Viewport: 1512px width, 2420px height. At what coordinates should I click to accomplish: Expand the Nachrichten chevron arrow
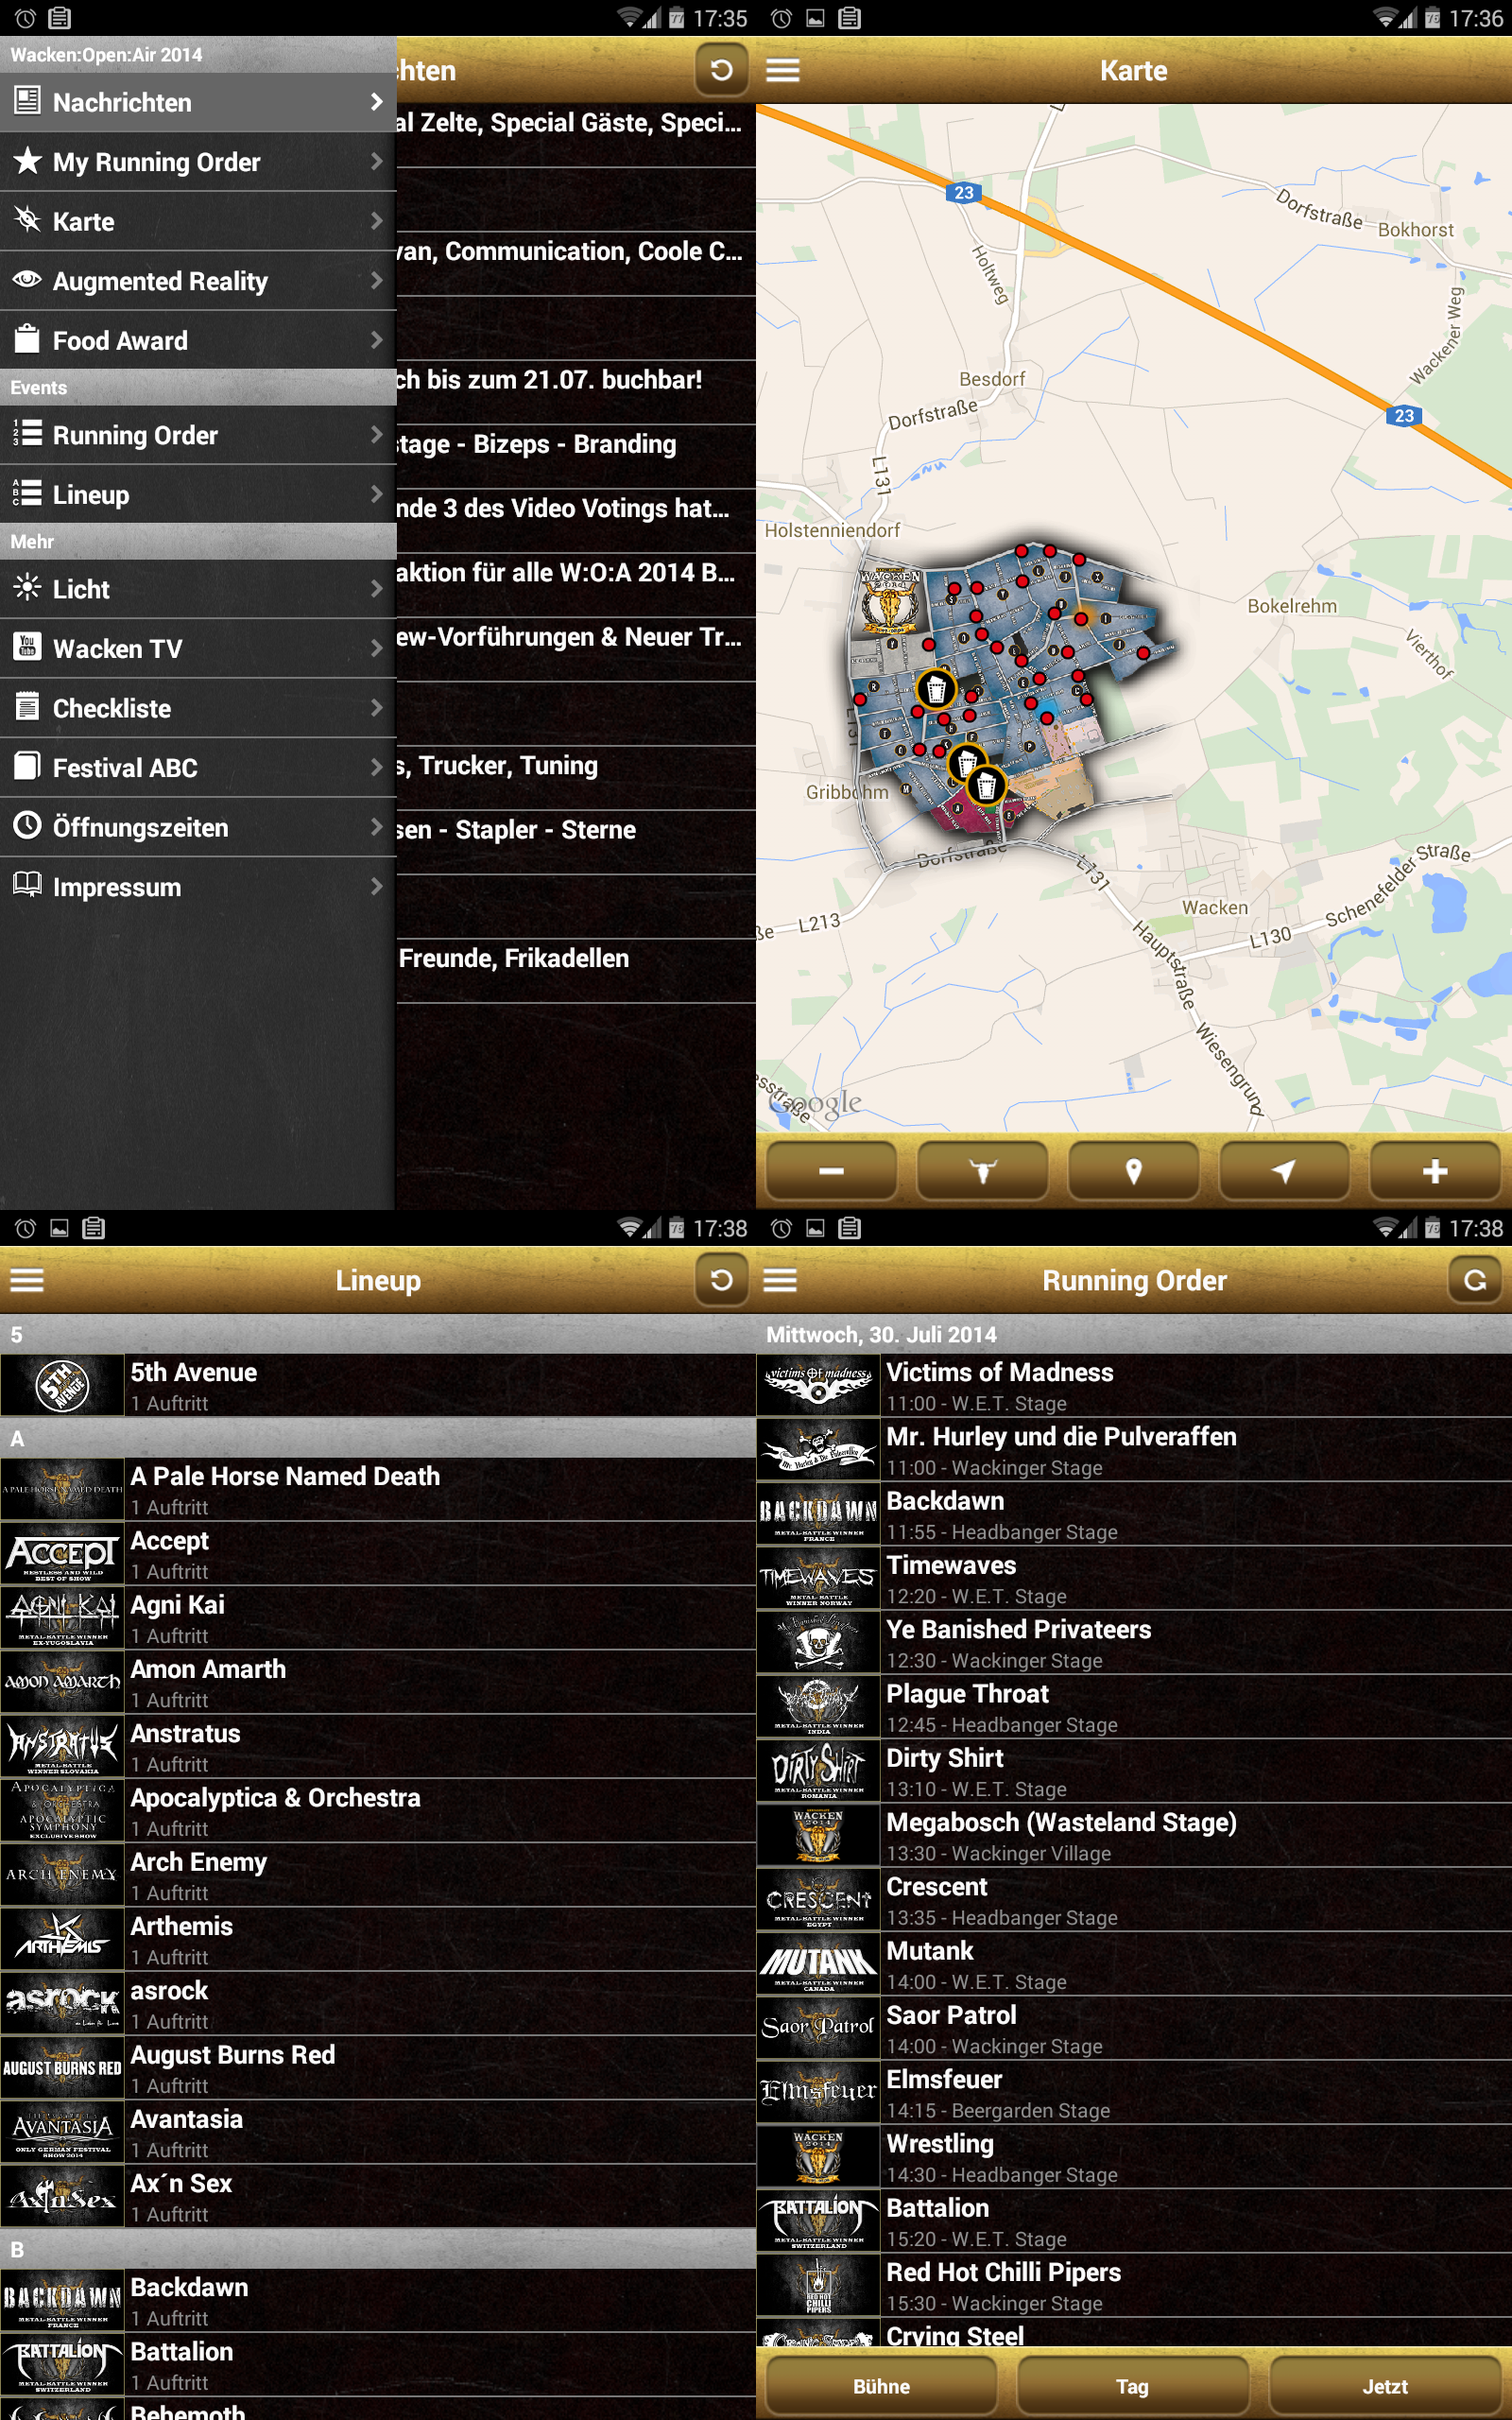pyautogui.click(x=376, y=101)
